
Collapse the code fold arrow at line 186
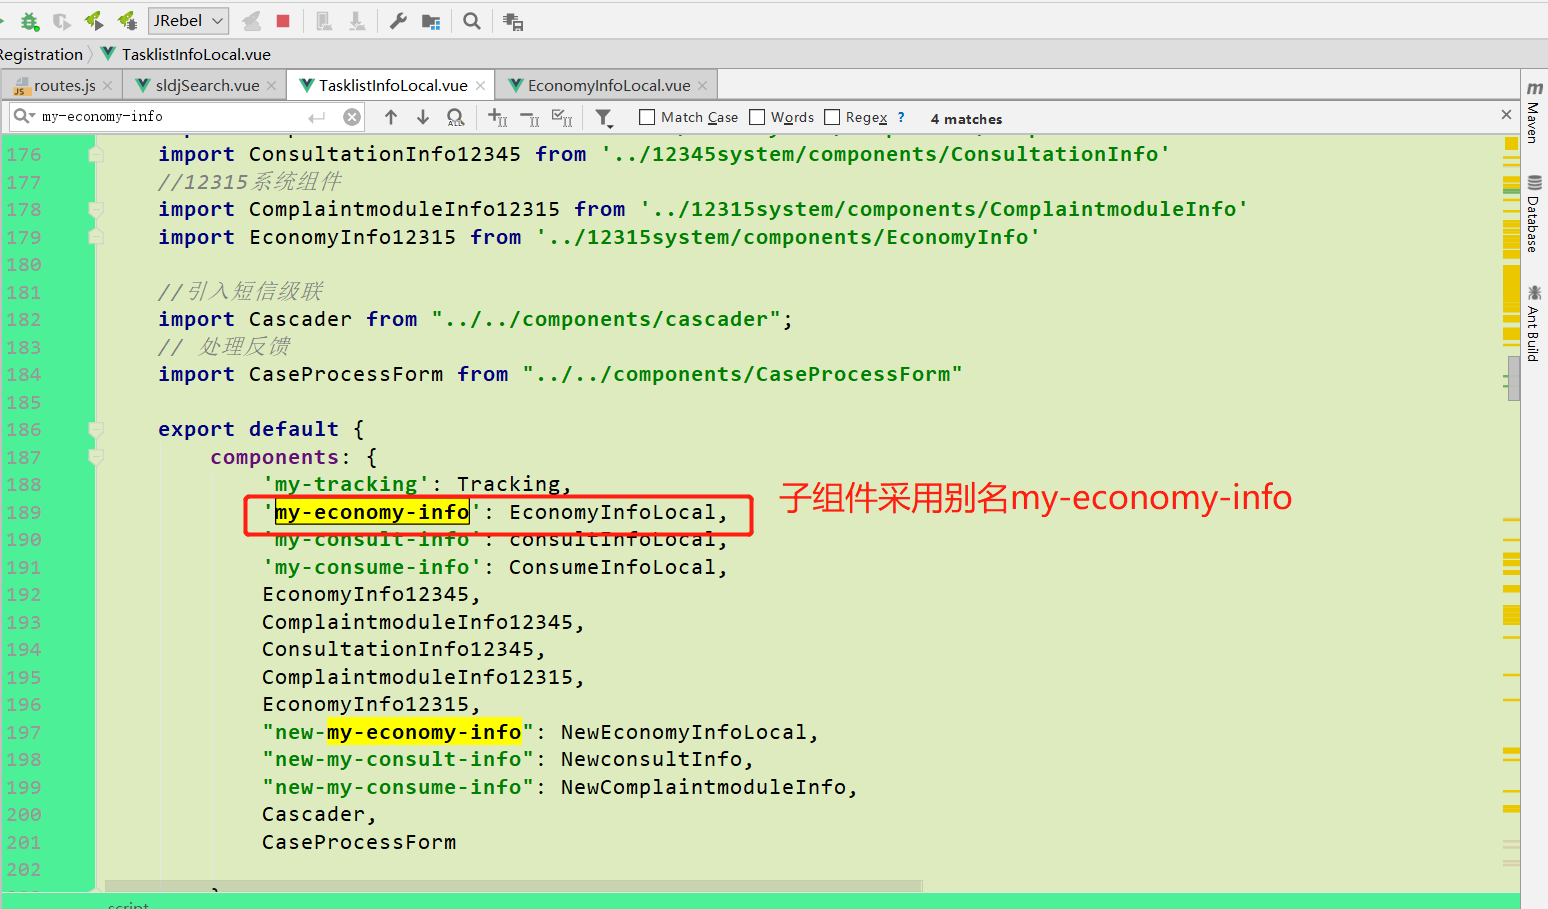pyautogui.click(x=95, y=429)
